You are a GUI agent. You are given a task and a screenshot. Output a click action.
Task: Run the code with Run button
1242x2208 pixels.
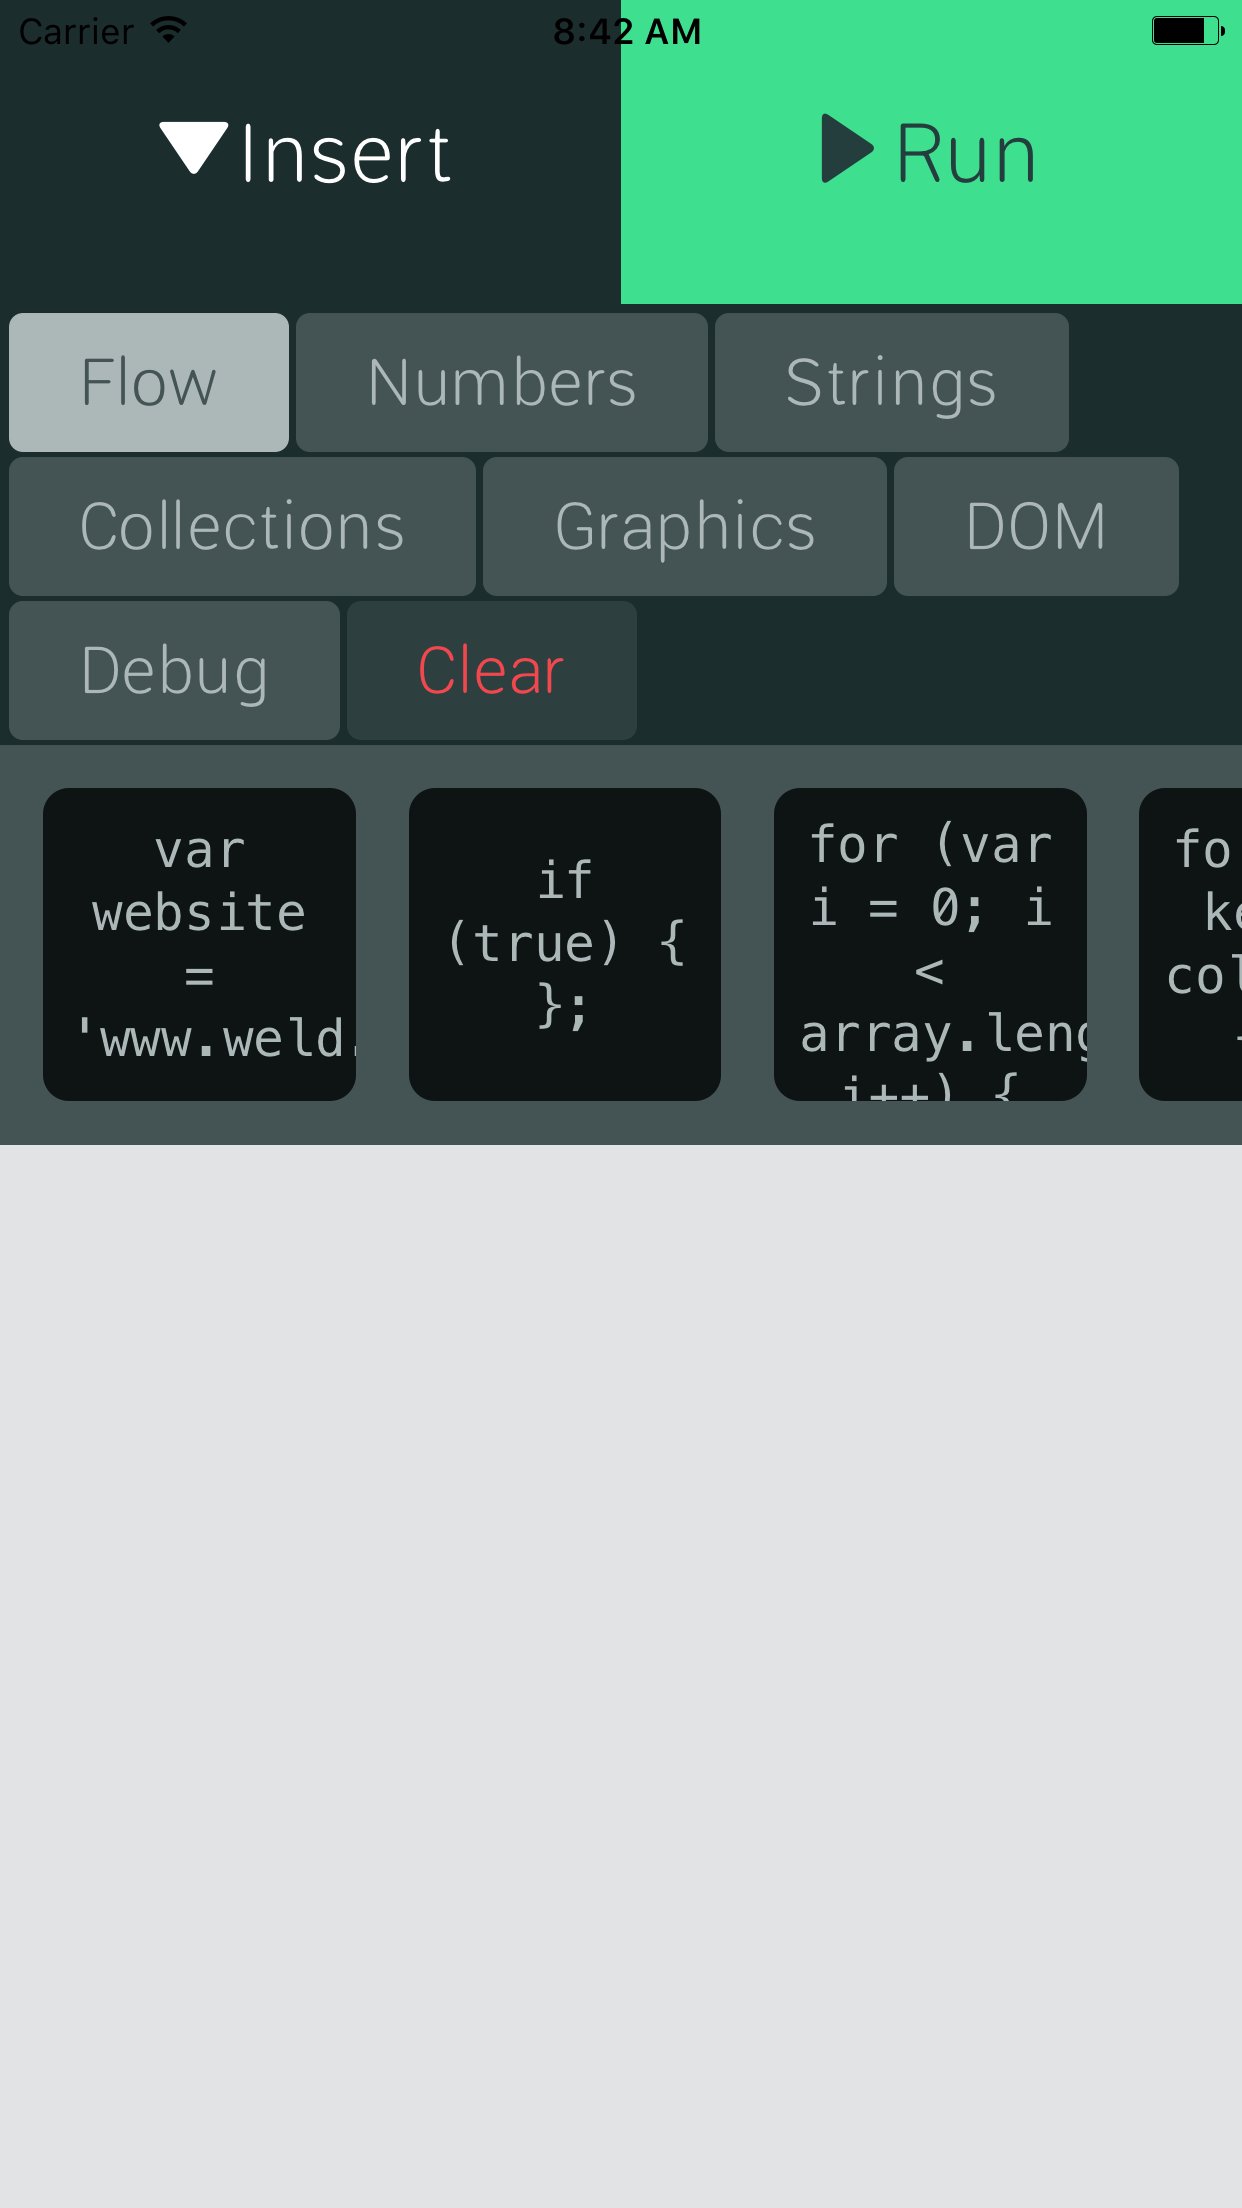(931, 152)
